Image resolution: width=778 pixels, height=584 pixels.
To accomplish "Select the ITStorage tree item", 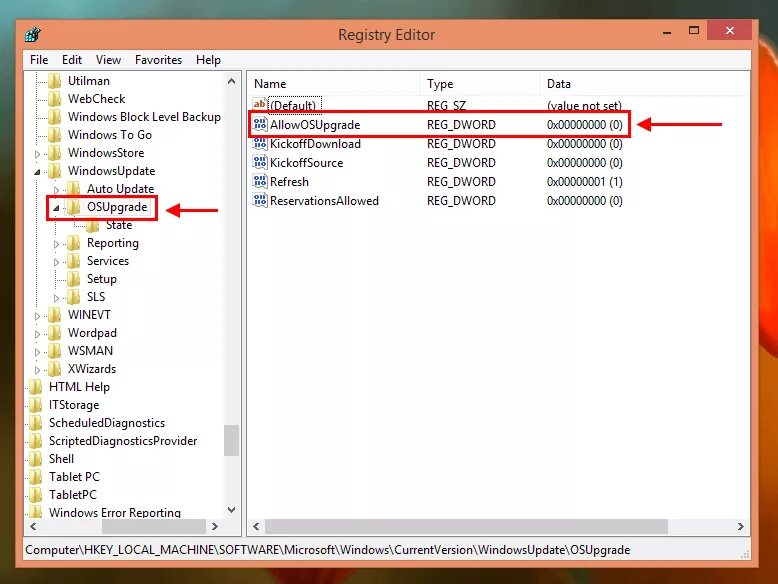I will (74, 405).
